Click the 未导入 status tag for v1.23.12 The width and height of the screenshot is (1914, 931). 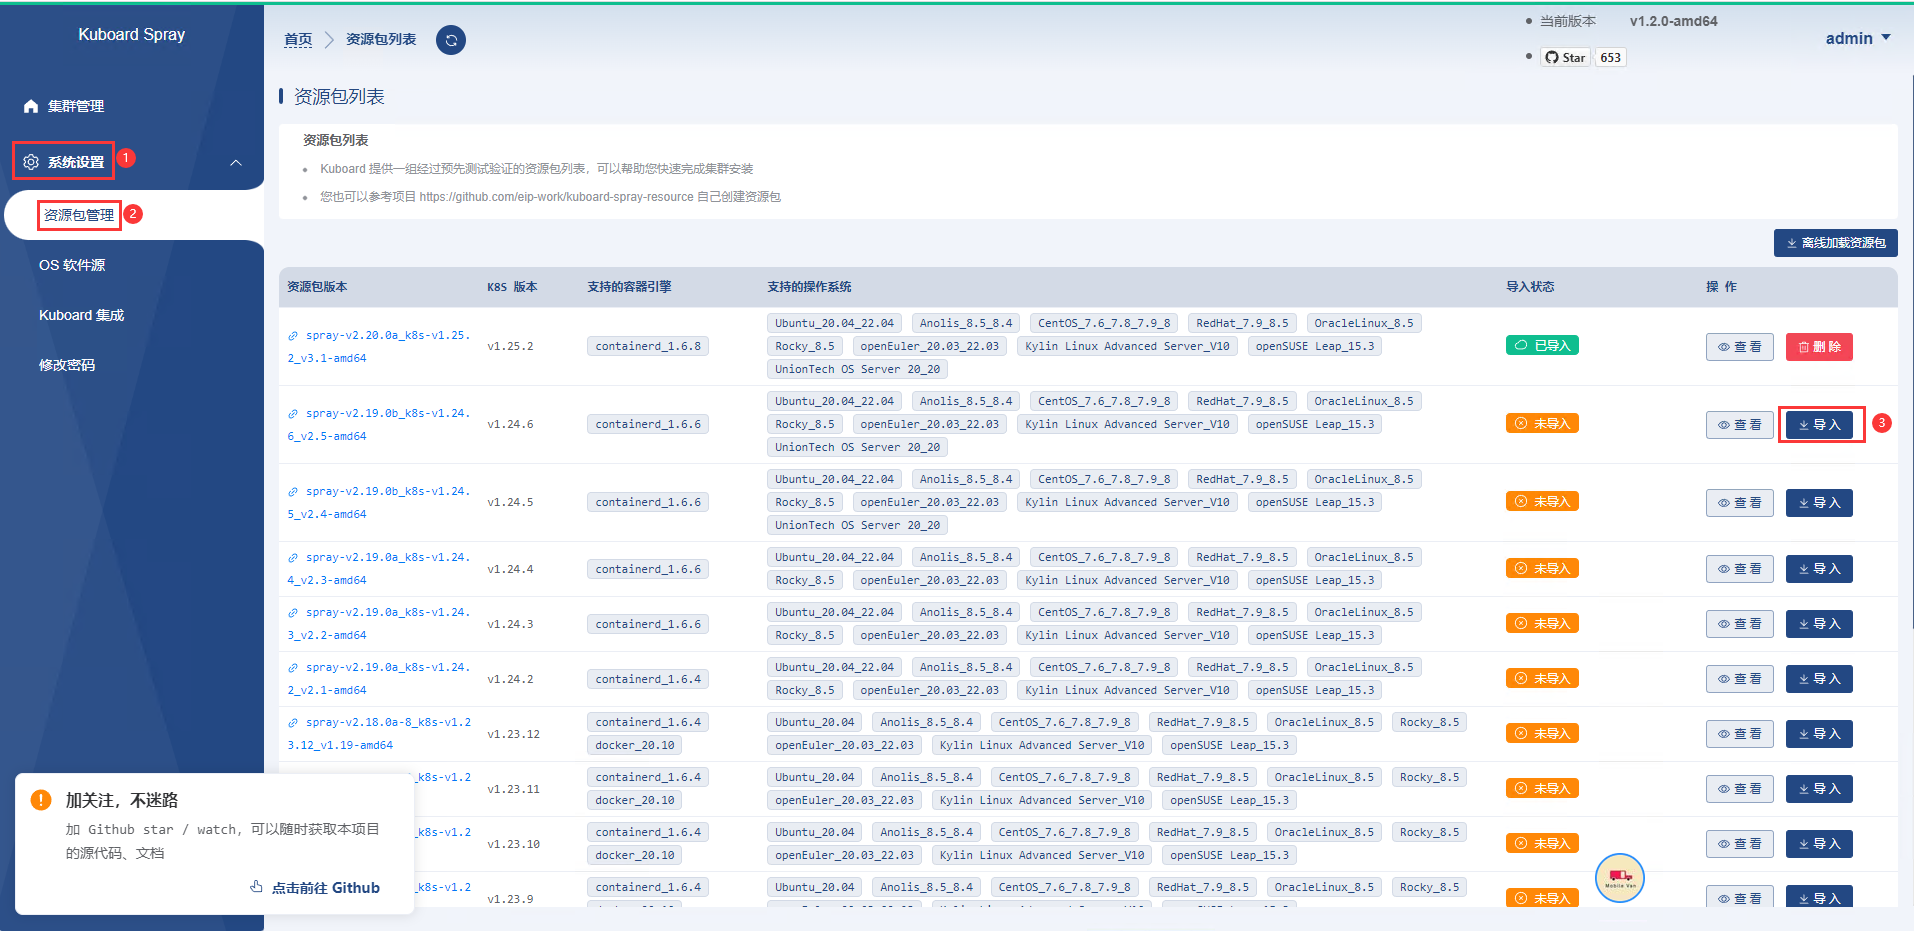click(x=1542, y=734)
